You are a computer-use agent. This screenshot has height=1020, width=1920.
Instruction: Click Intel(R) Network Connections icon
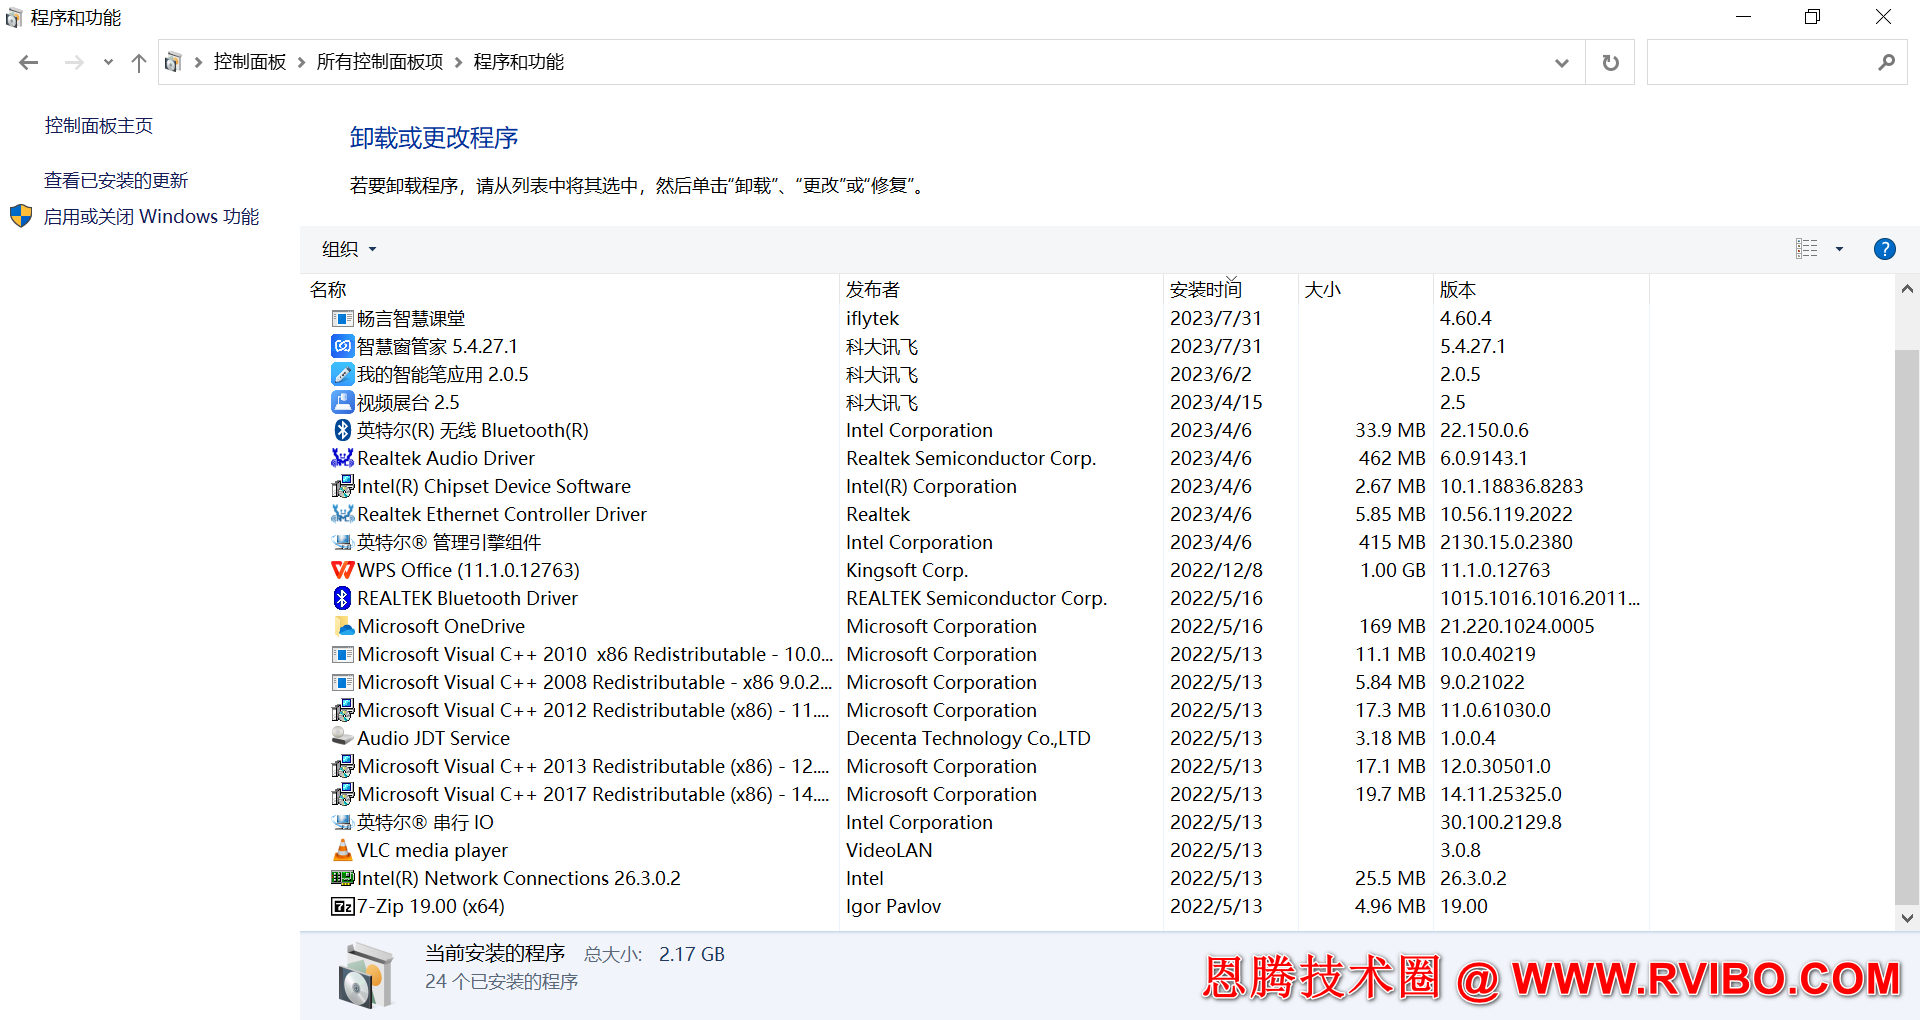342,878
